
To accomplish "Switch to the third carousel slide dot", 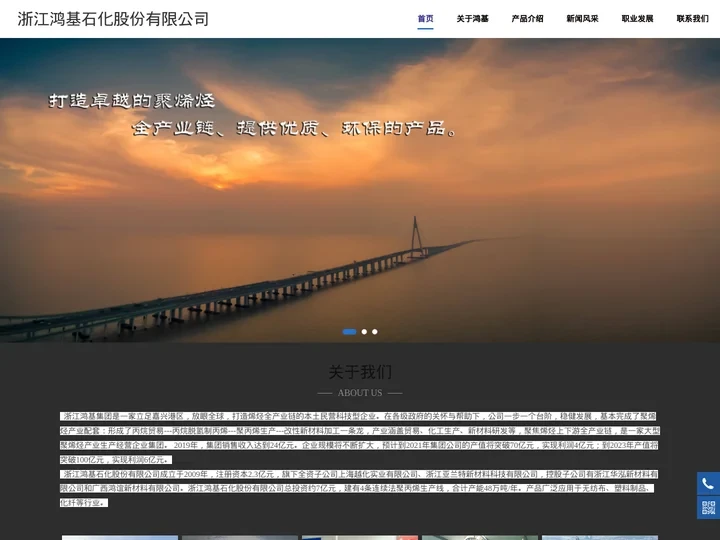I will 375,332.
